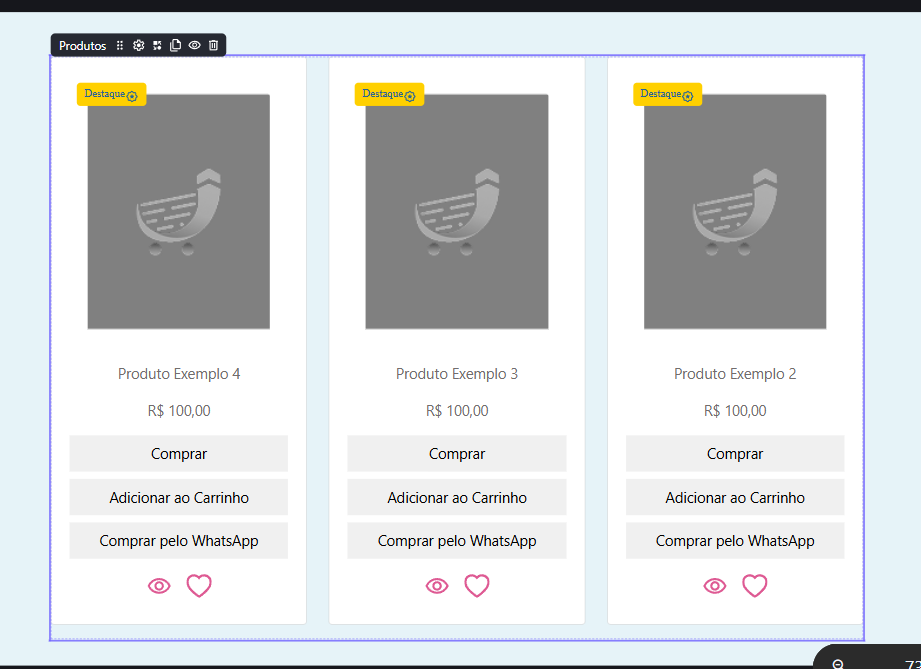Click Comprar pelo WhatsApp for Produto Exemplo 2

(x=735, y=541)
